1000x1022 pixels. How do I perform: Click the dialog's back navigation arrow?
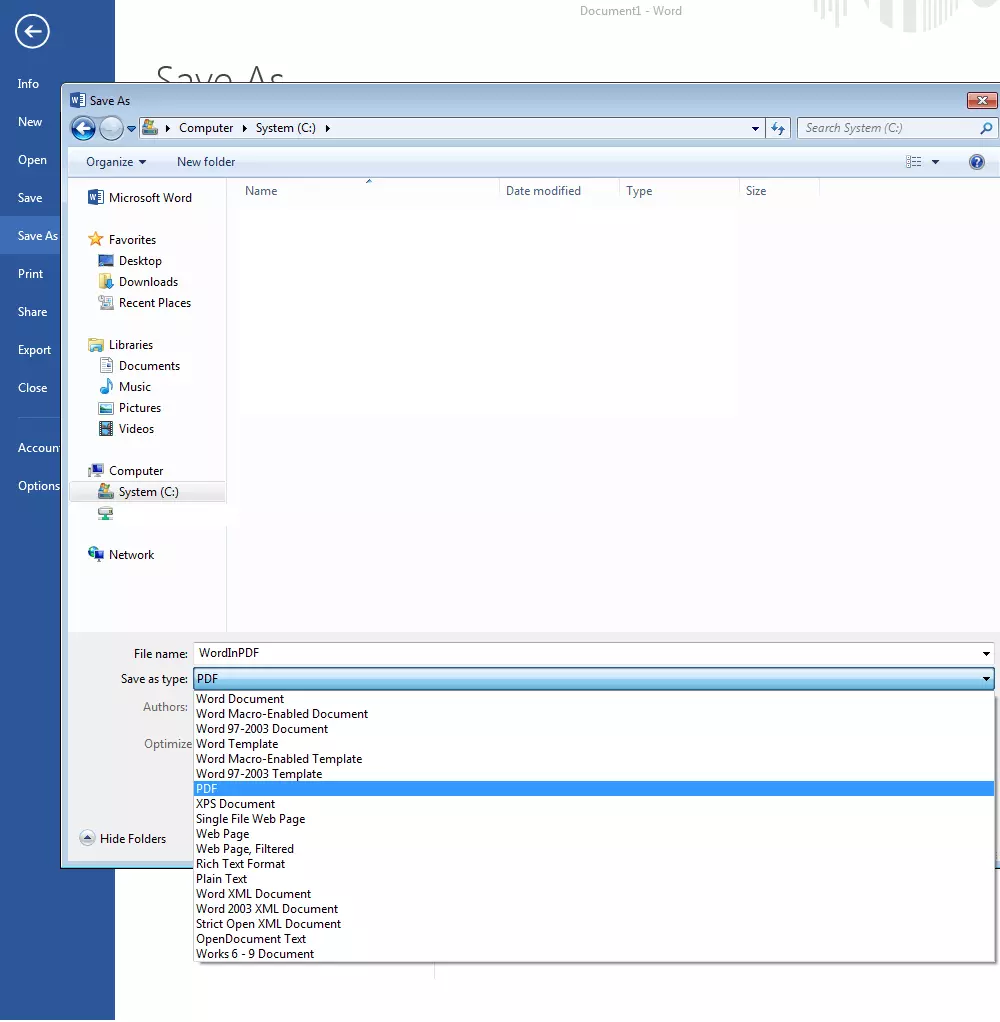83,128
